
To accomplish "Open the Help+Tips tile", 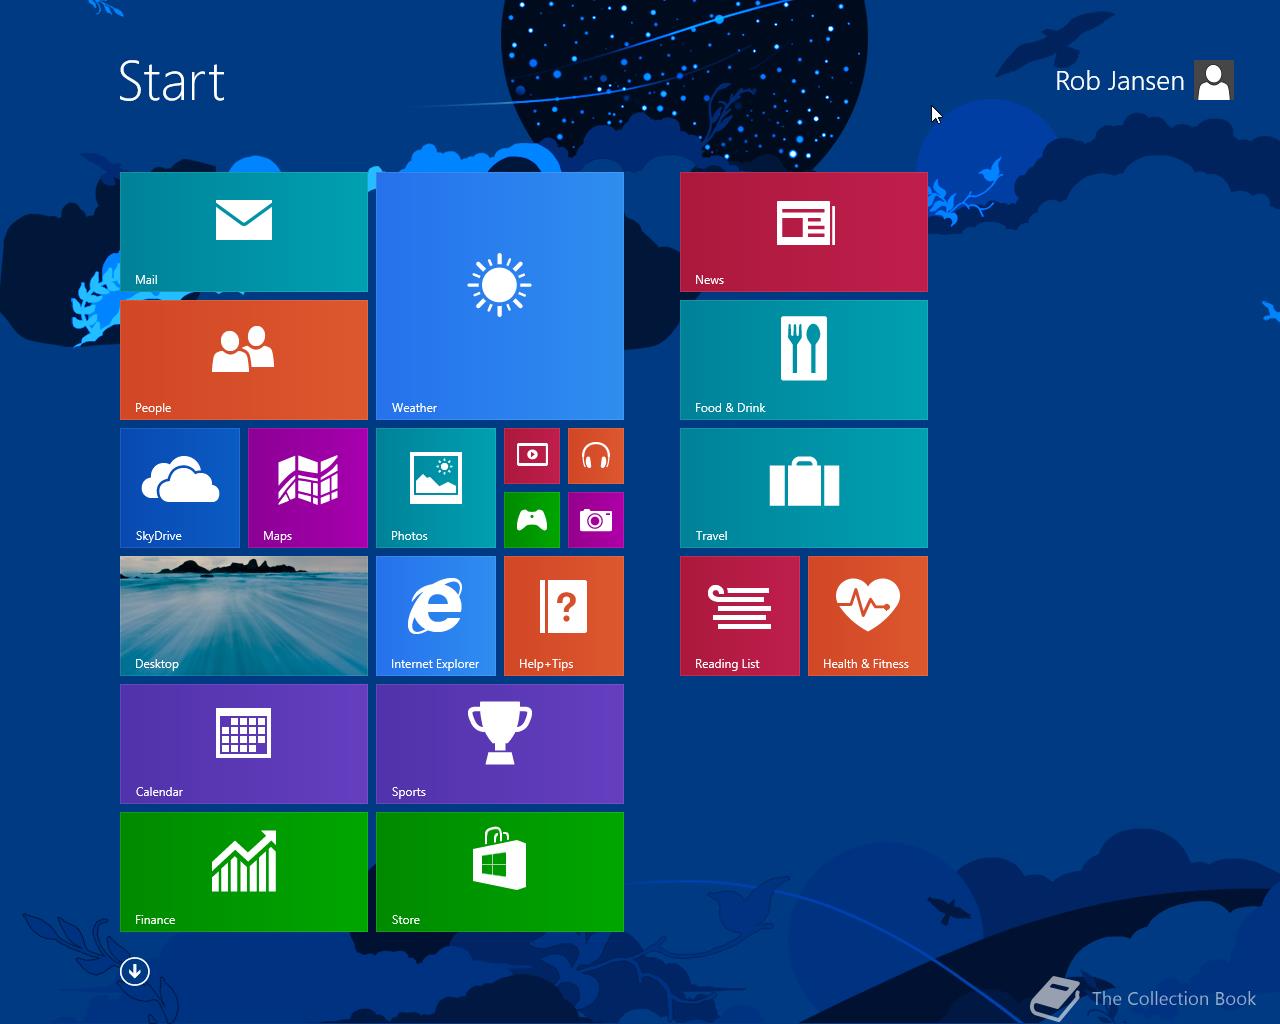I will click(x=564, y=616).
